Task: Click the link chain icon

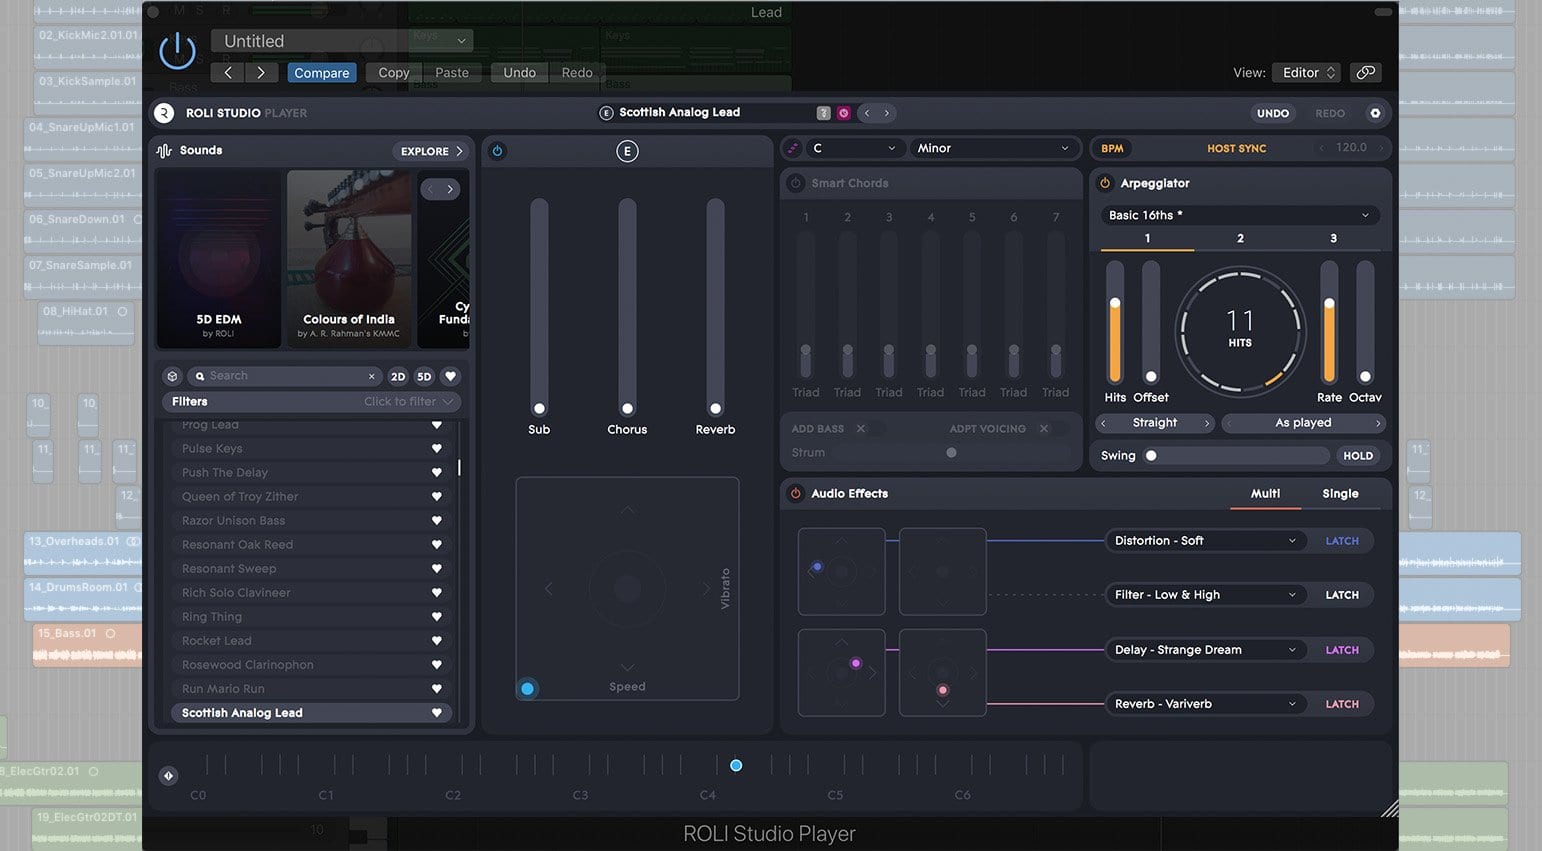Action: point(1365,72)
